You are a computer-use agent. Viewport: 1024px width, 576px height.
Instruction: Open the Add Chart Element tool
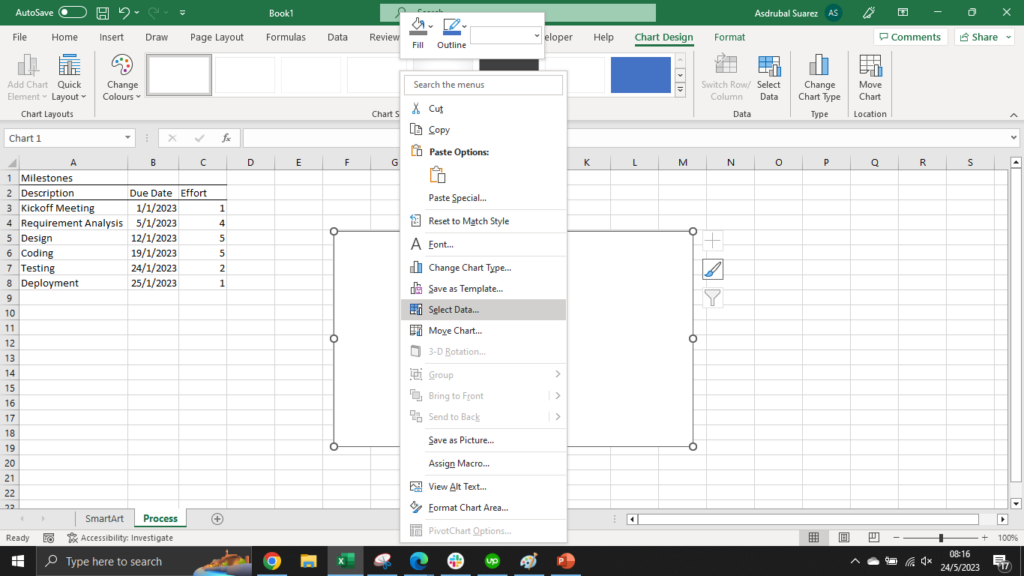pos(27,77)
